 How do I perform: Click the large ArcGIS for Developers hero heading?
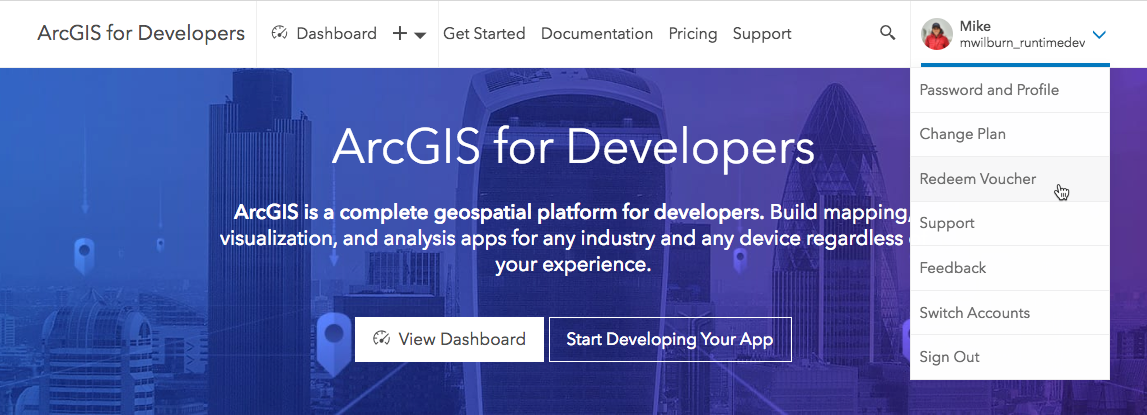[573, 147]
